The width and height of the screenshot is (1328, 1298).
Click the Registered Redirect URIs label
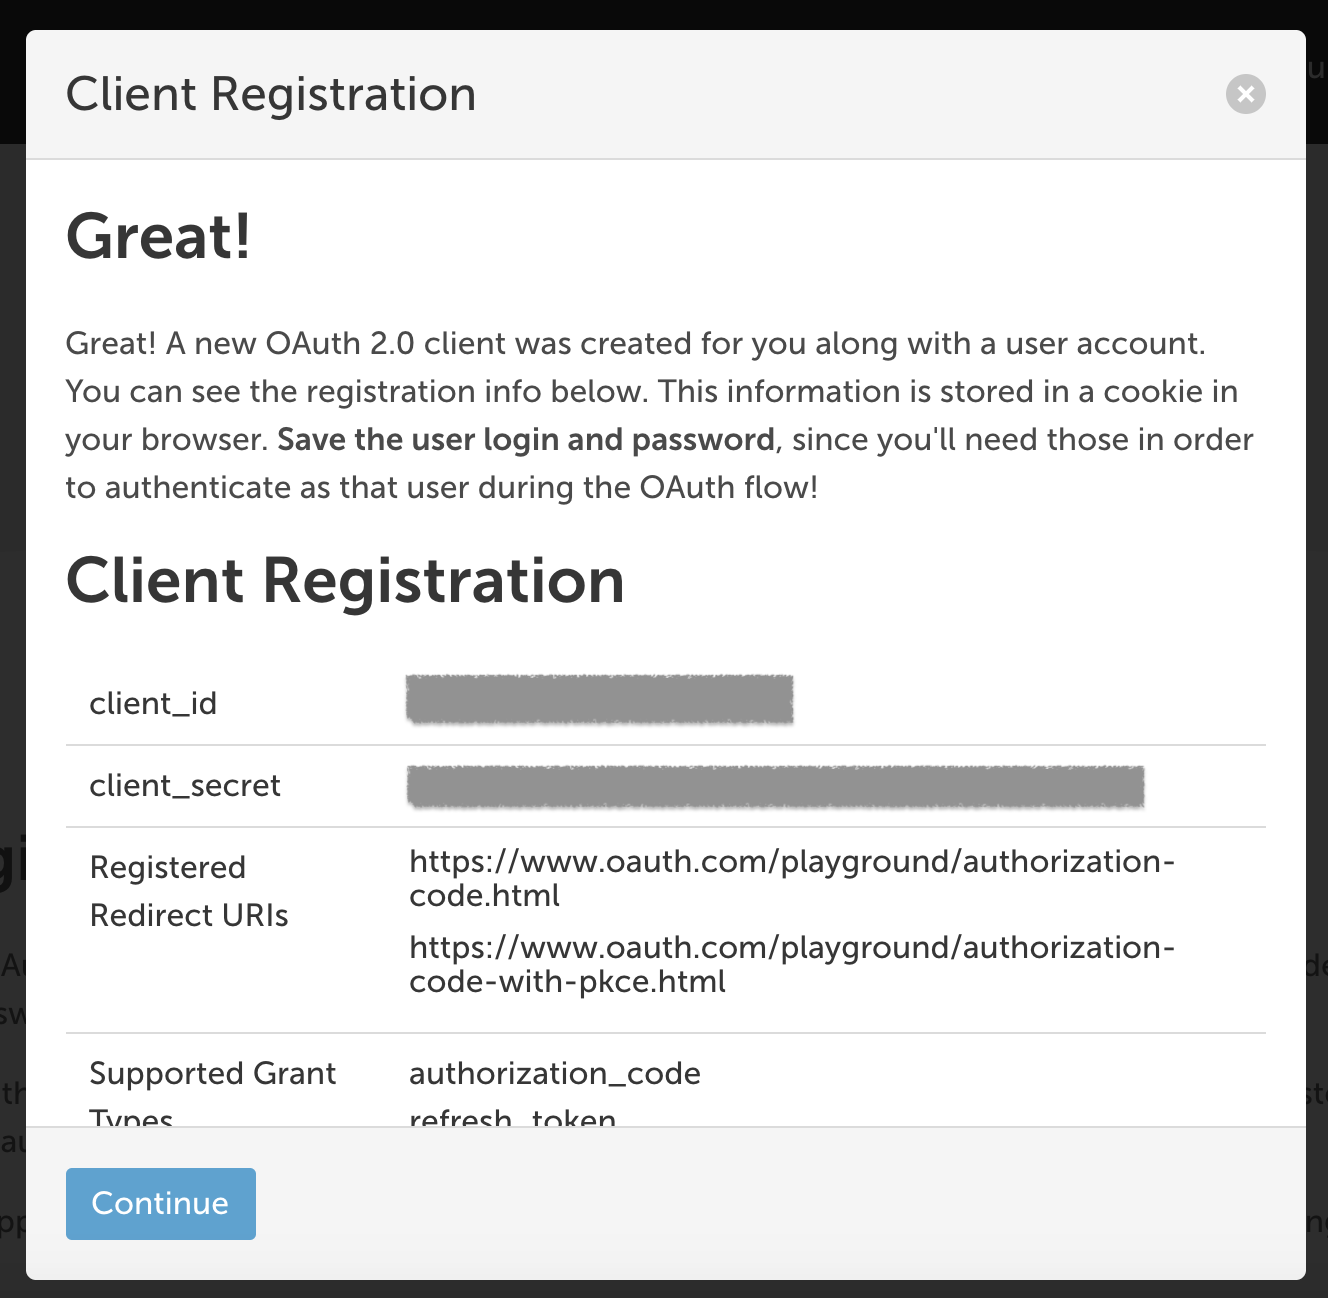[x=188, y=891]
